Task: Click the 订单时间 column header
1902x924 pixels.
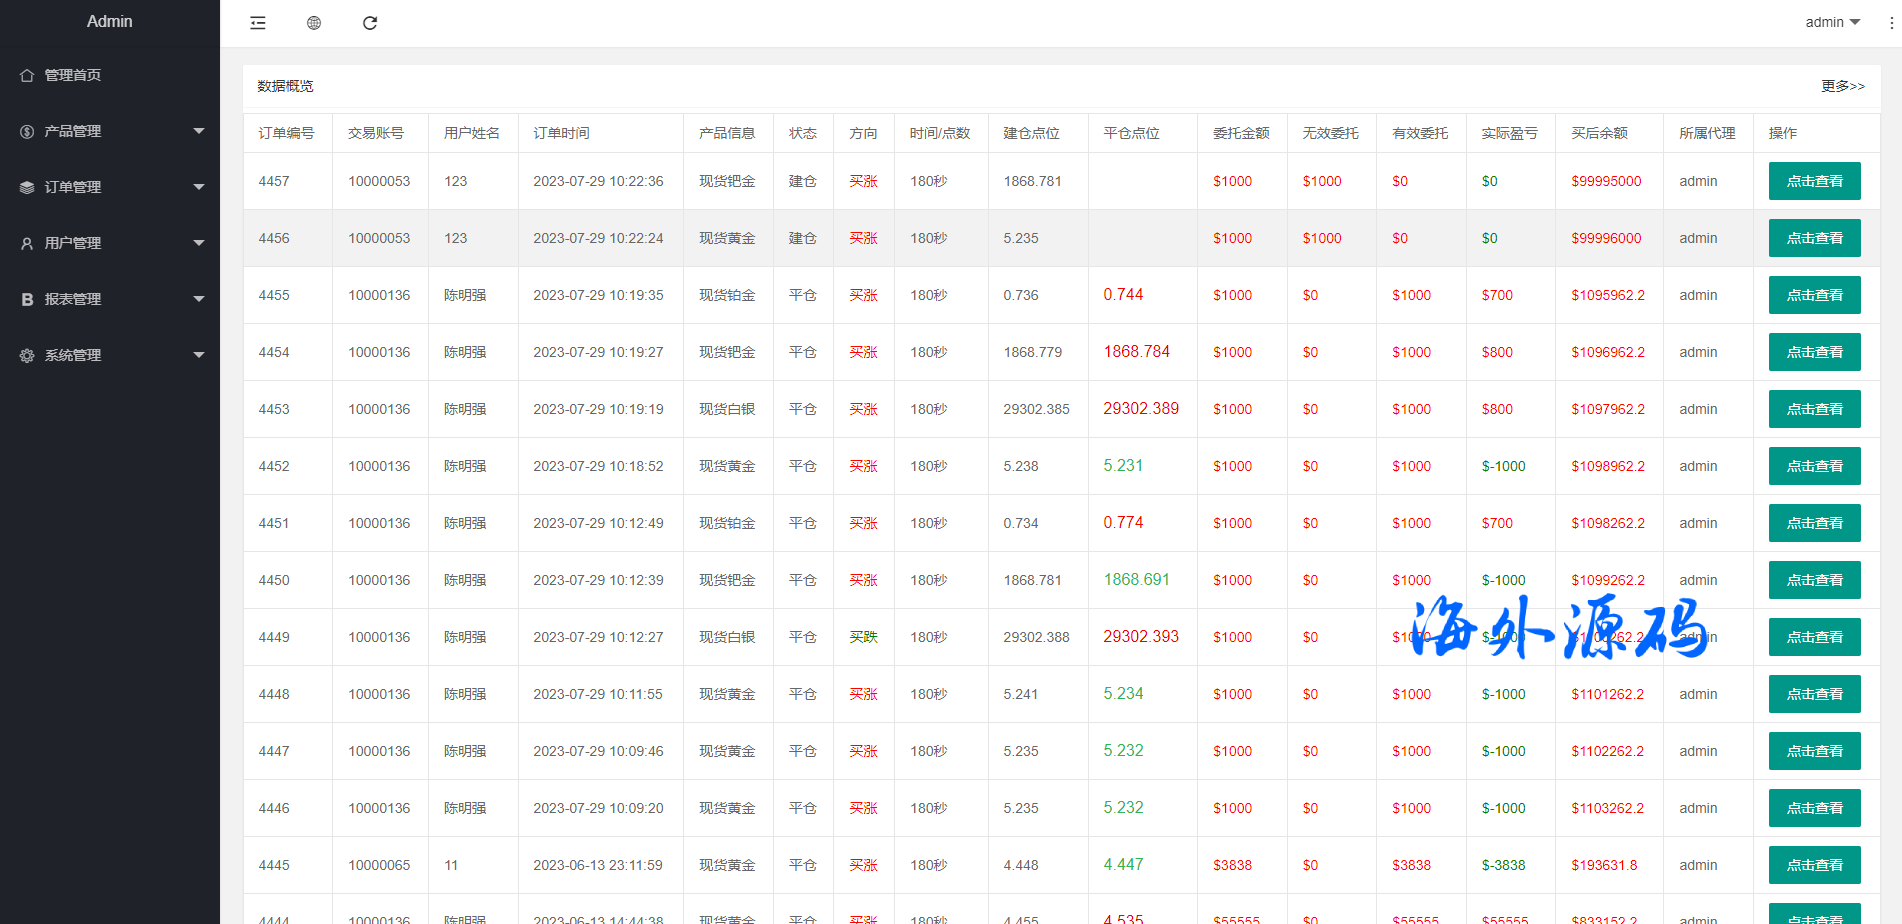Action: (561, 133)
